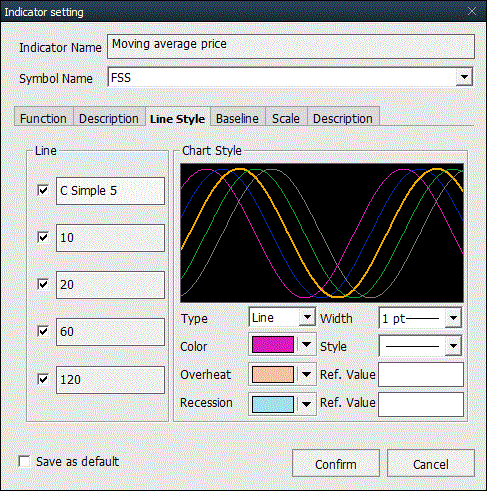Click the Cancel button
The image size is (487, 491).
(x=431, y=464)
